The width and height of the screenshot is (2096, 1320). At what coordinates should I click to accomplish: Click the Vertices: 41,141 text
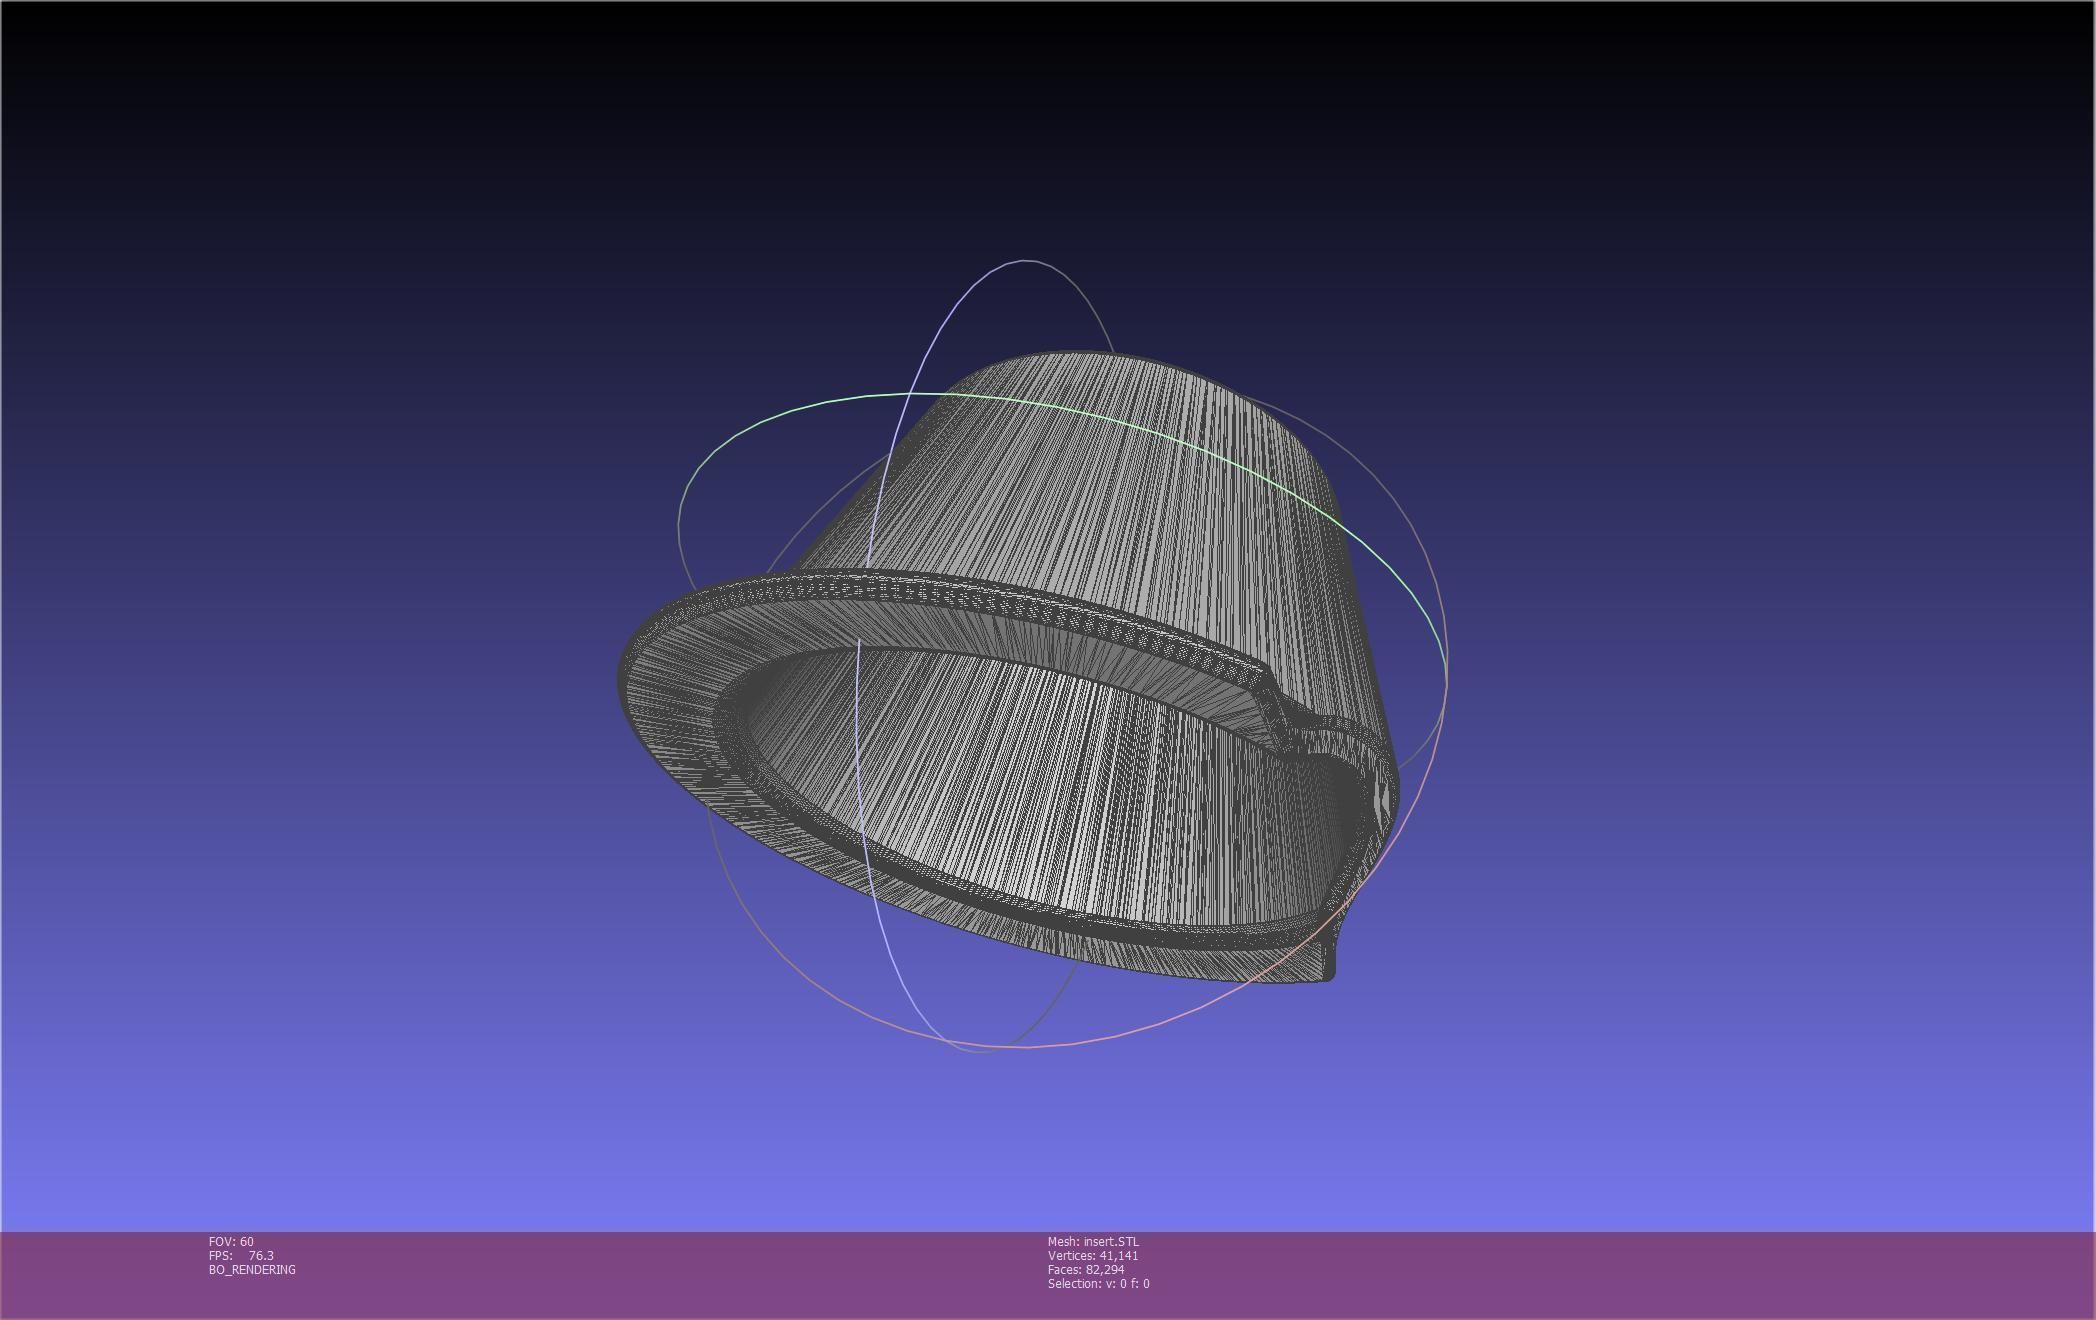pos(1093,1255)
